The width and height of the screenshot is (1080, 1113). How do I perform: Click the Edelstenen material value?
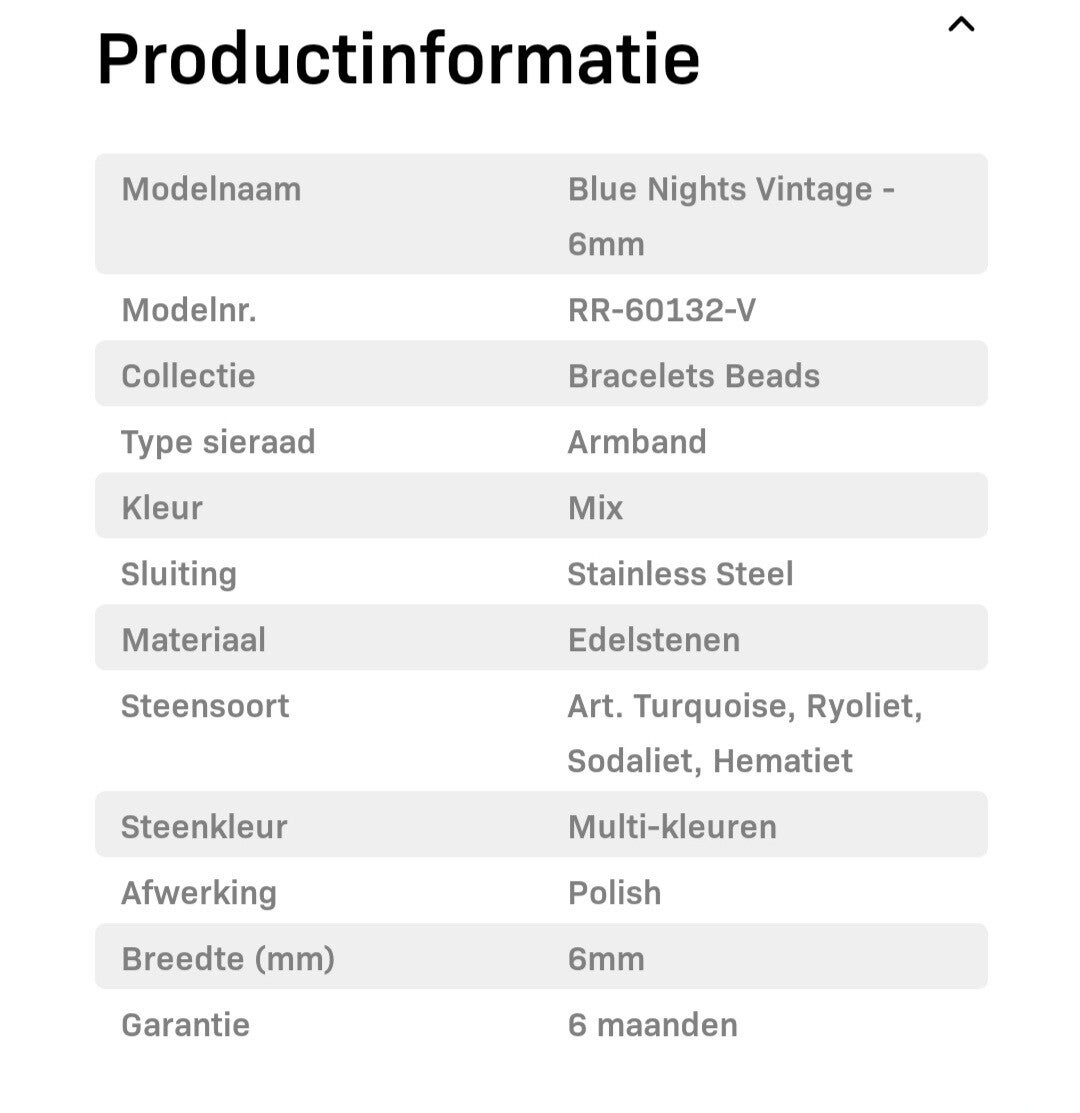point(654,640)
